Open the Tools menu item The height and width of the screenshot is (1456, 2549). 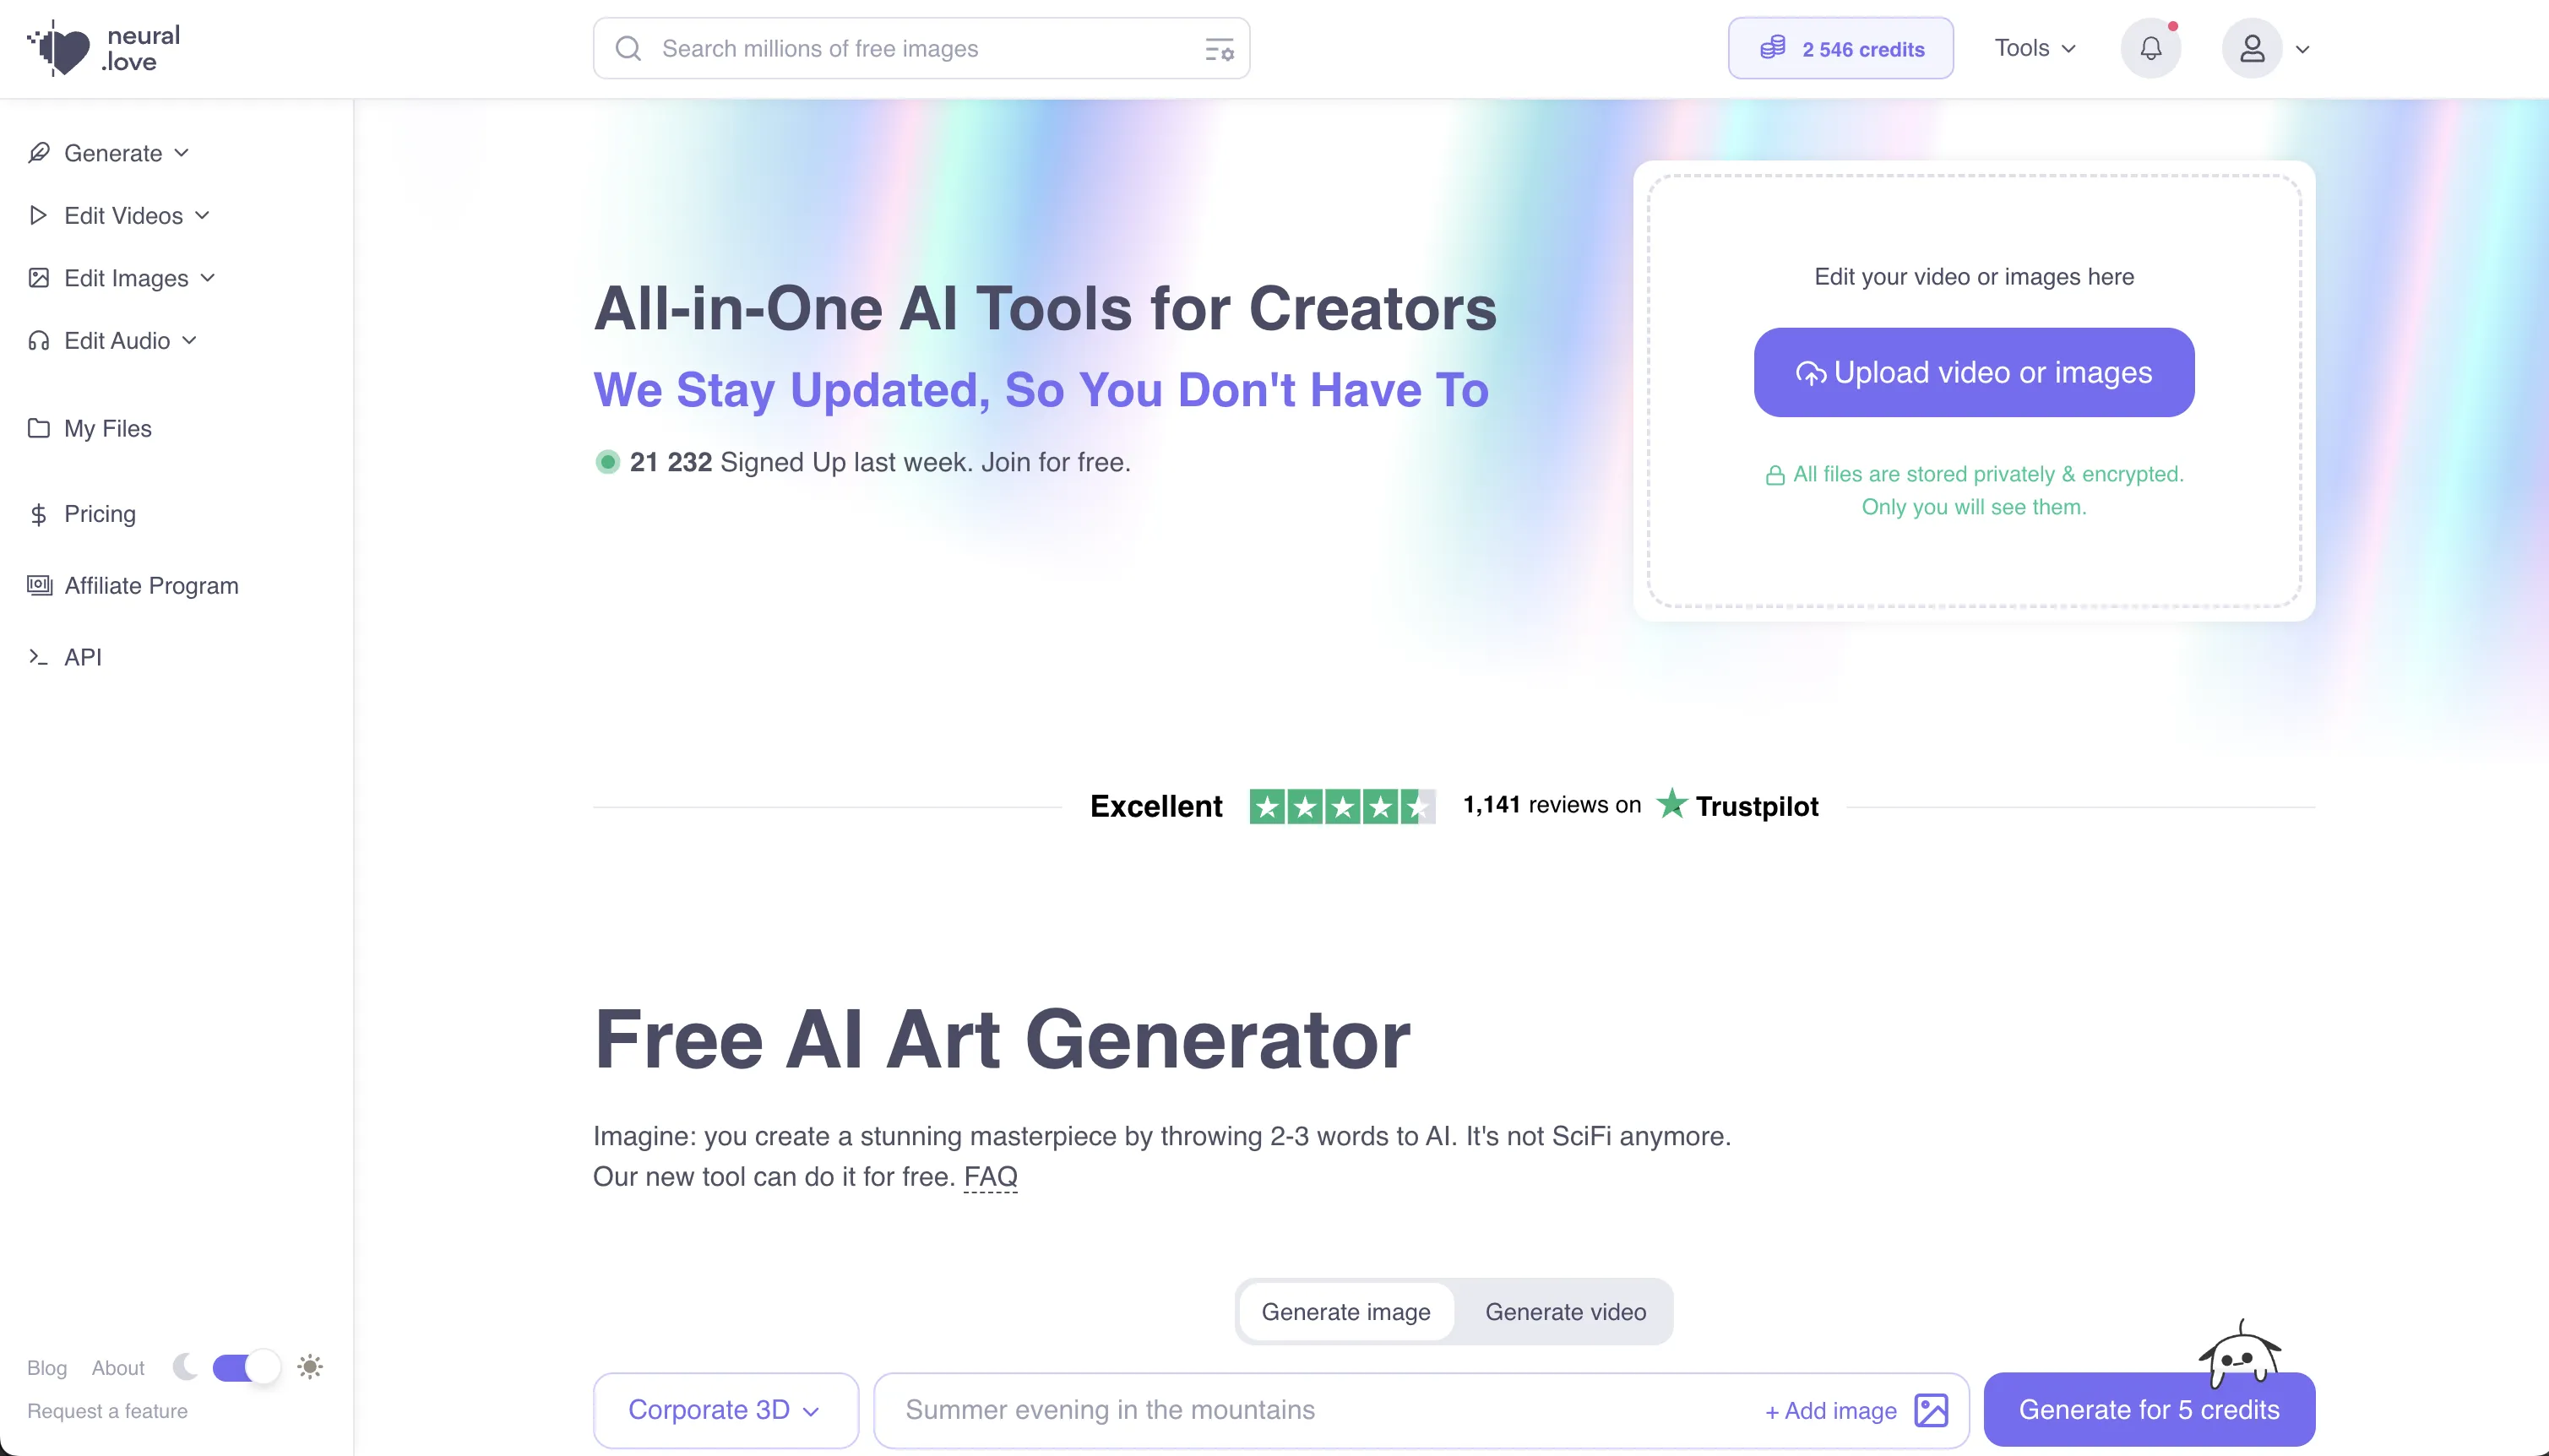2036,47
